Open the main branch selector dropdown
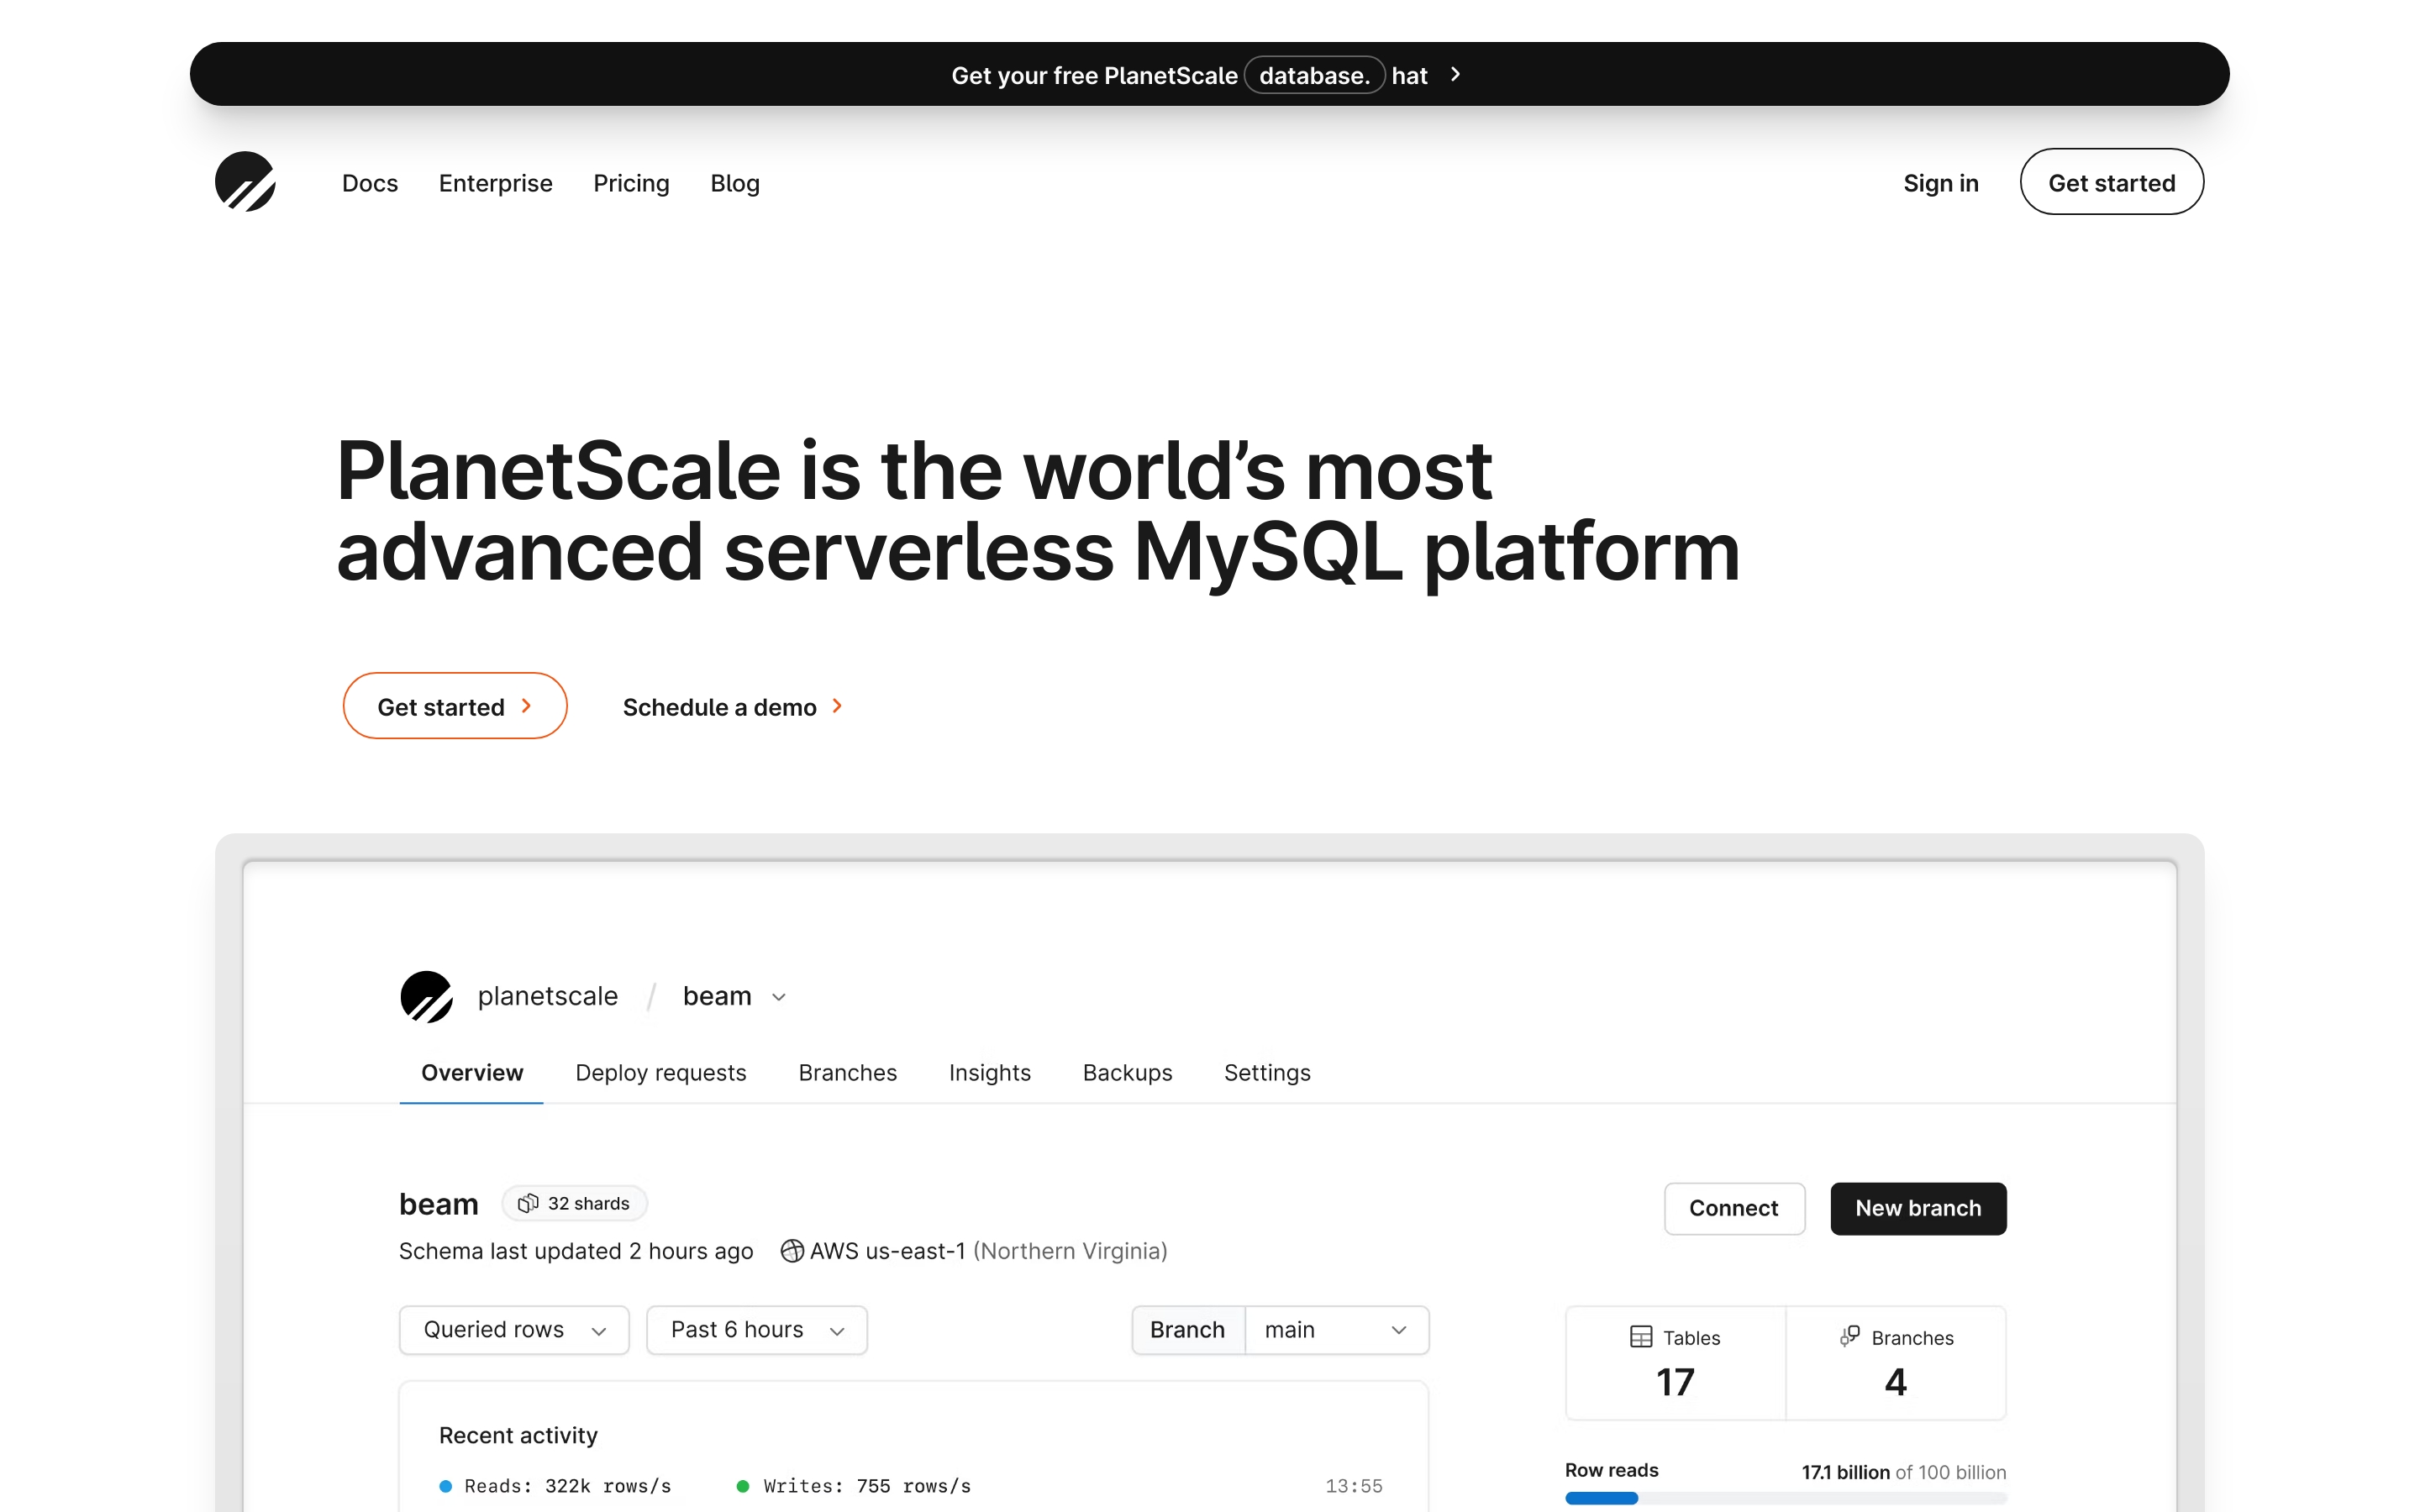2420x1512 pixels. (1336, 1330)
